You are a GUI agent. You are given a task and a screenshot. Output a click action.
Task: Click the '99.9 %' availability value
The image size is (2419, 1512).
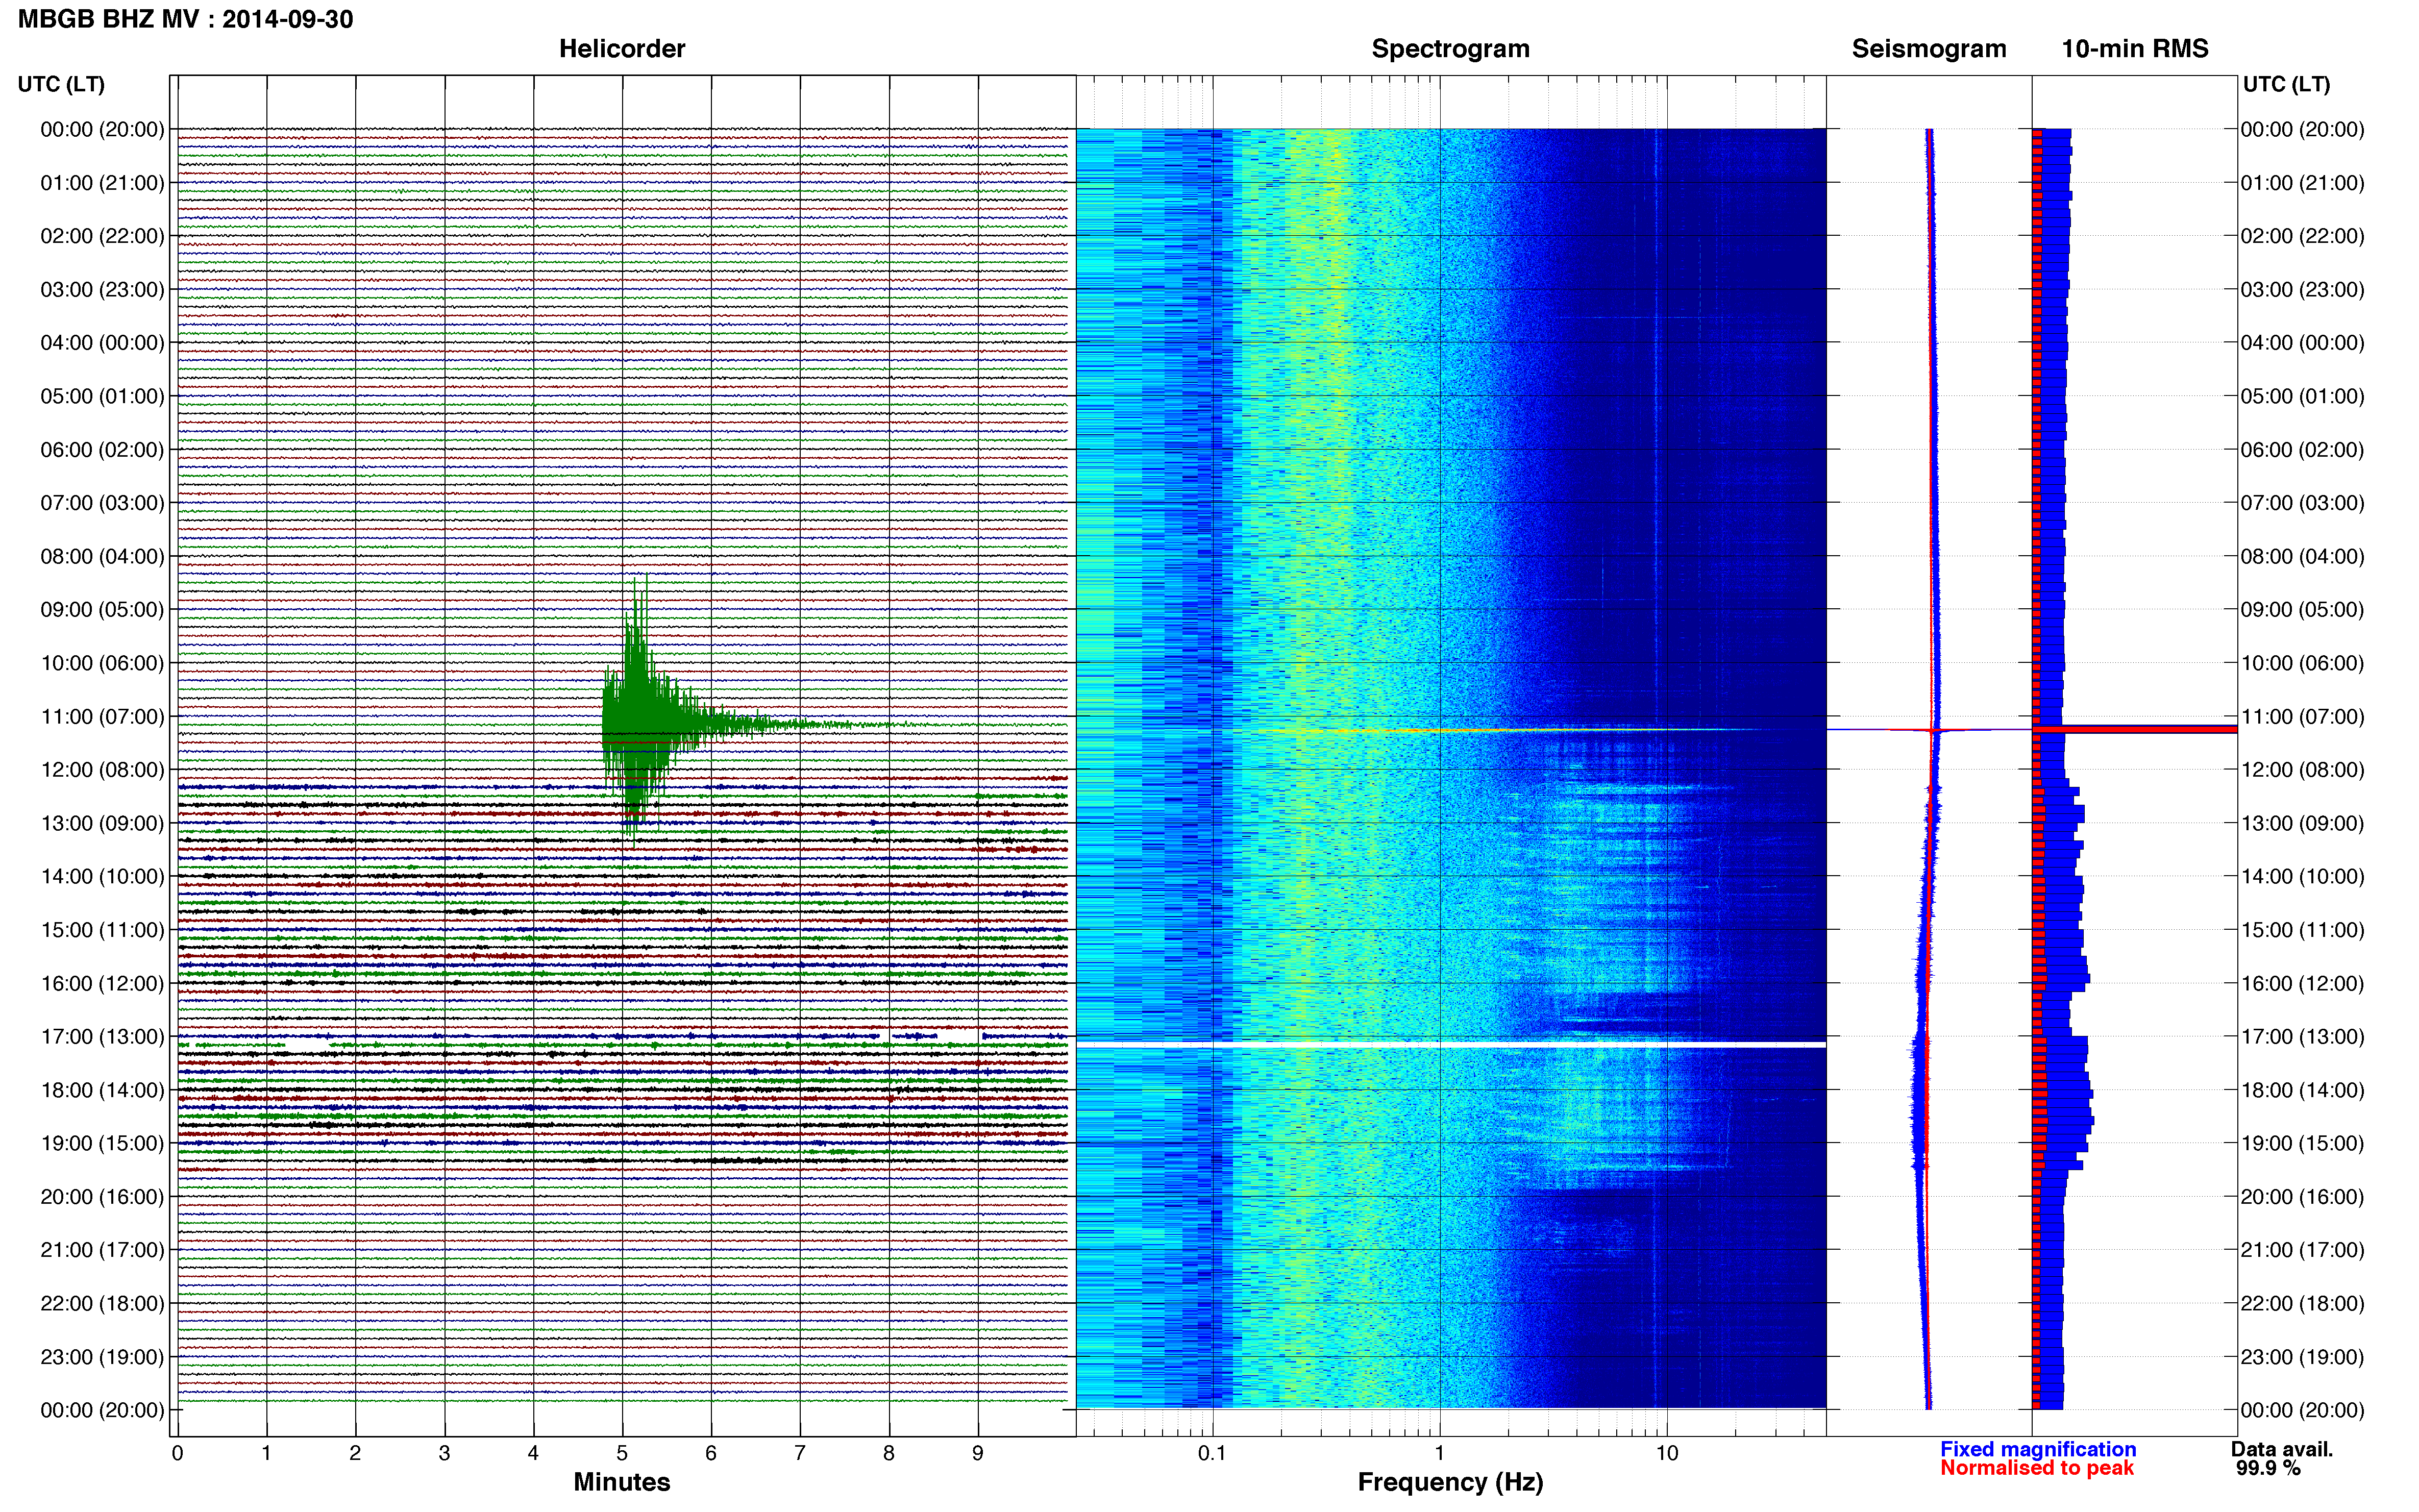point(2268,1468)
